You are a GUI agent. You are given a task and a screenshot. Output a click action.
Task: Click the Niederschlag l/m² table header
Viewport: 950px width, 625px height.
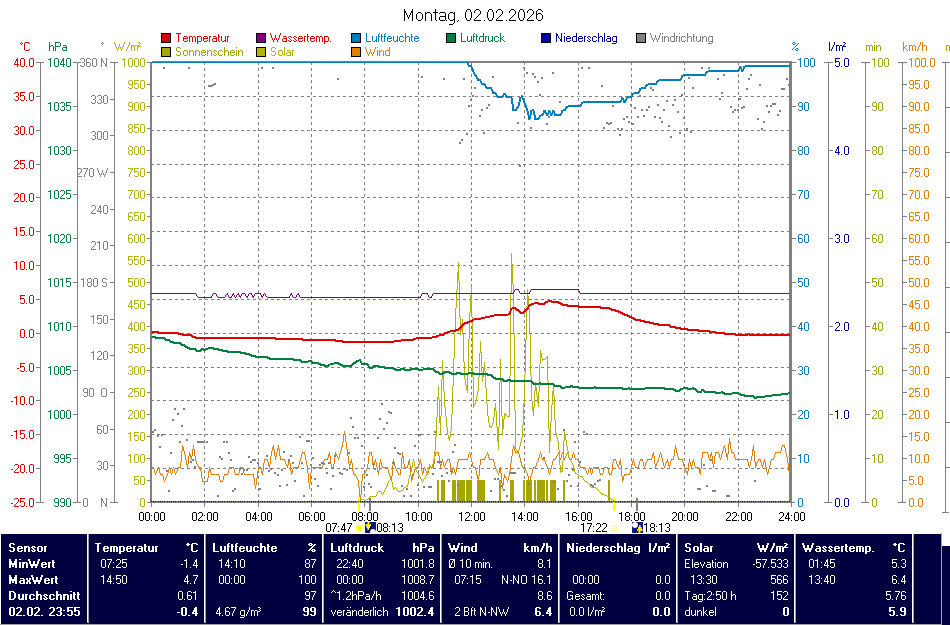tap(616, 548)
